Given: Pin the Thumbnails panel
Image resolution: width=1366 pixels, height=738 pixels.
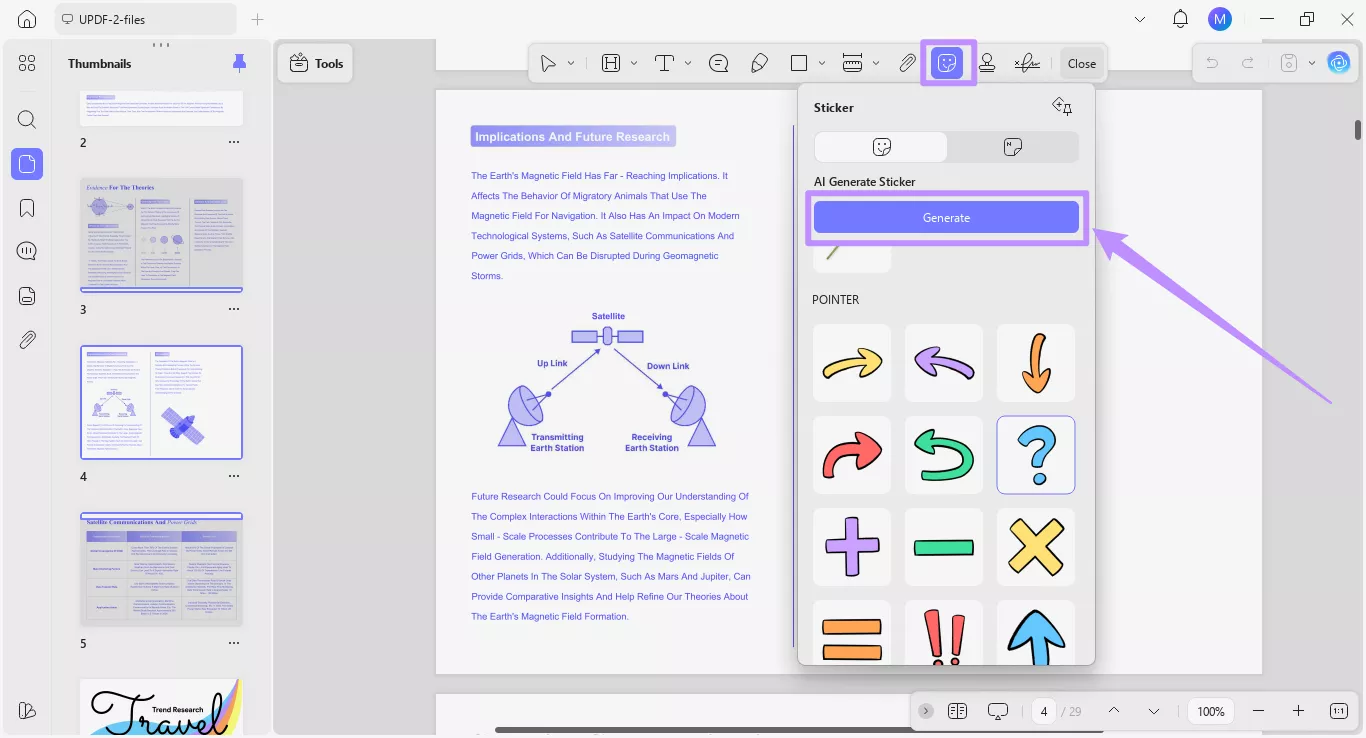Looking at the screenshot, I should click(239, 63).
